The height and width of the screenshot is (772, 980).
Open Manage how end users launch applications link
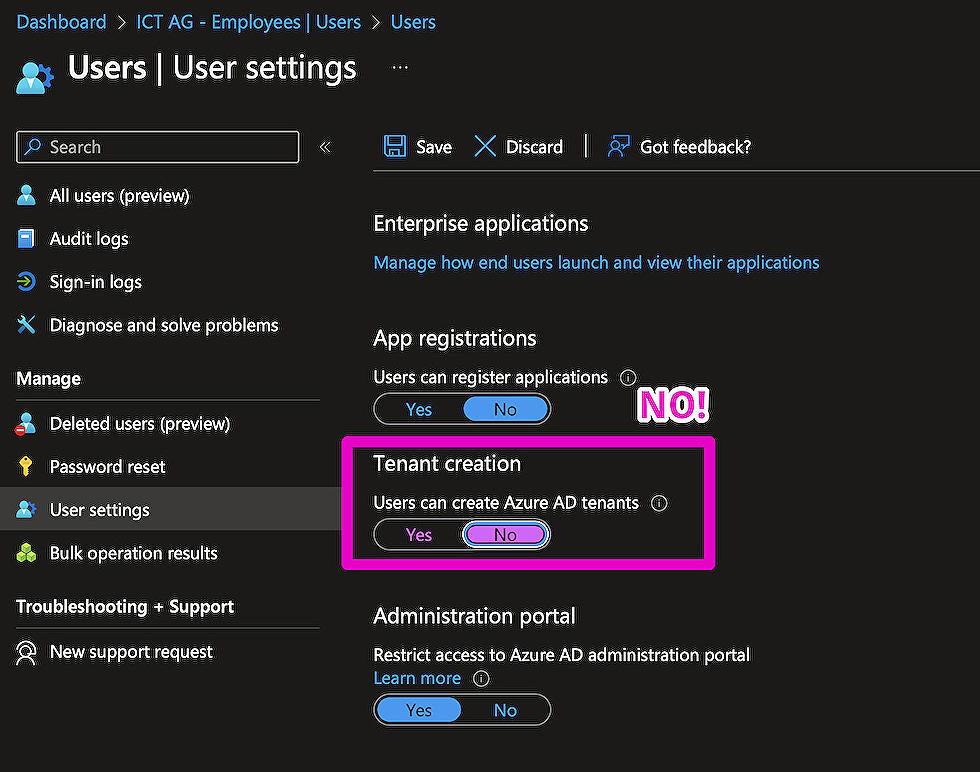tap(596, 263)
